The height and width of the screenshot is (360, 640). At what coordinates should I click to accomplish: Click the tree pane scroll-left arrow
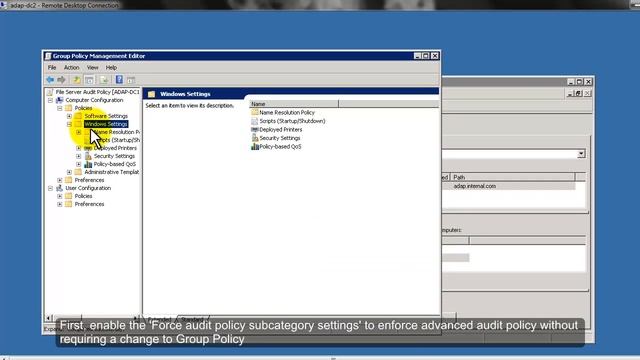[48, 318]
